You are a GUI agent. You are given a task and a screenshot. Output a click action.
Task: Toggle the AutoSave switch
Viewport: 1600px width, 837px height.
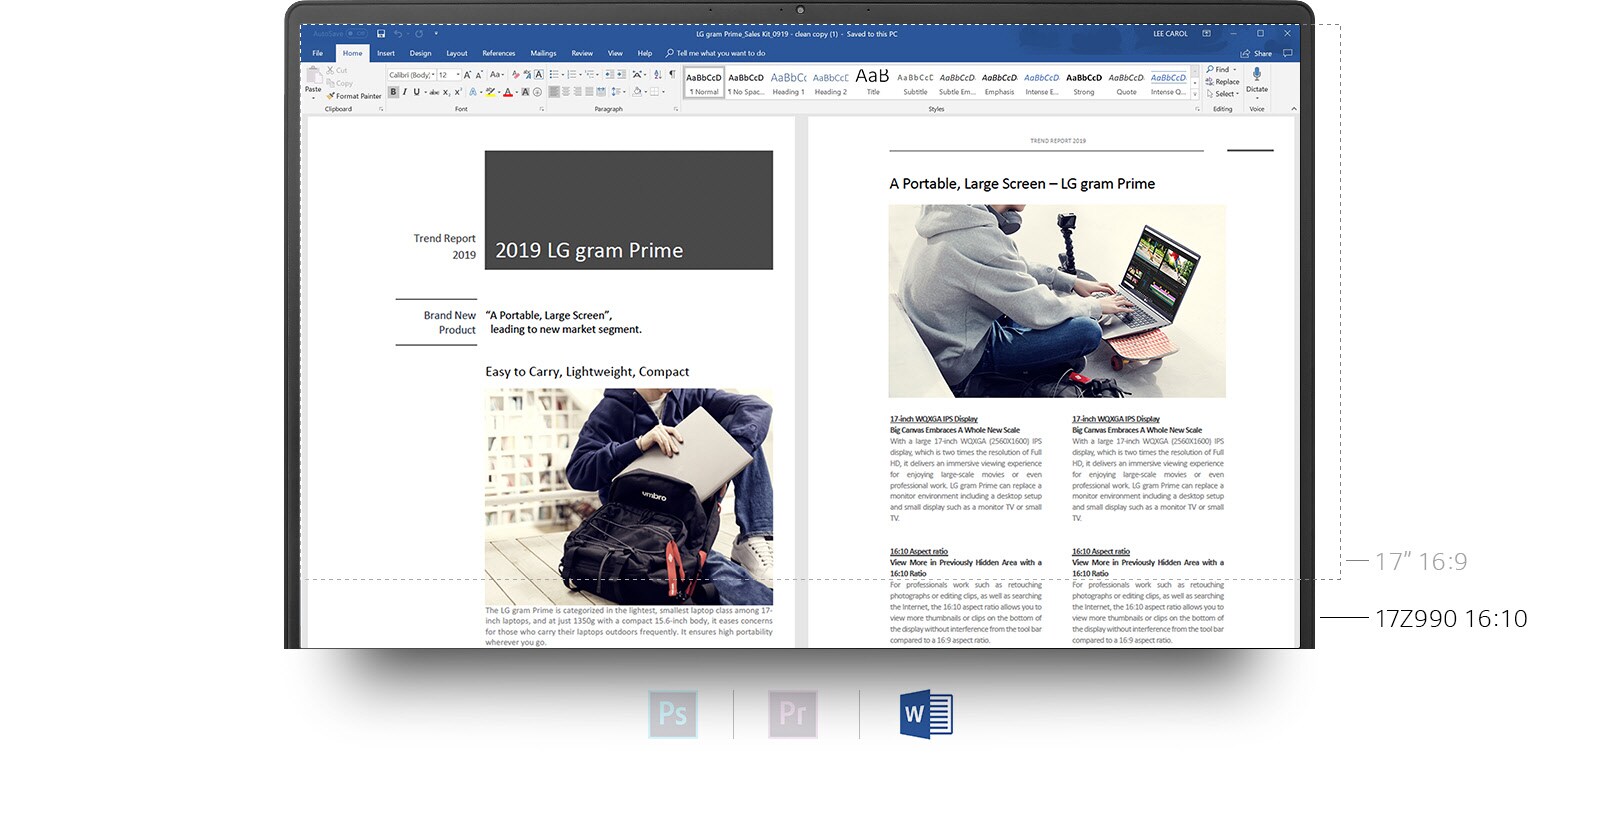coord(357,34)
